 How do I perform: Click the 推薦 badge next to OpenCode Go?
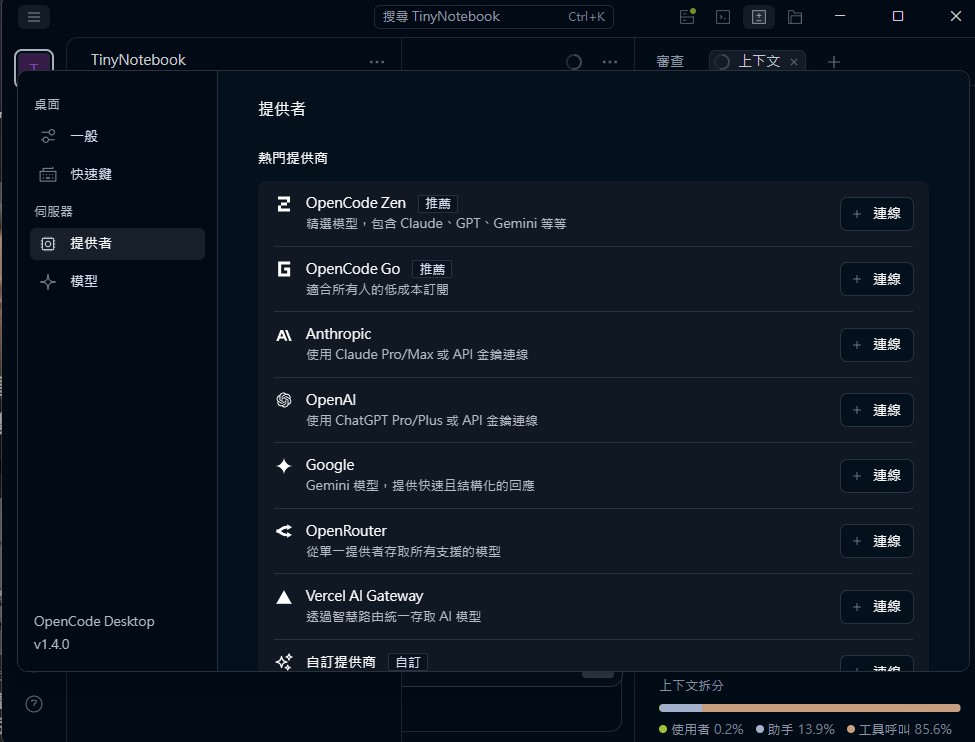pos(432,269)
